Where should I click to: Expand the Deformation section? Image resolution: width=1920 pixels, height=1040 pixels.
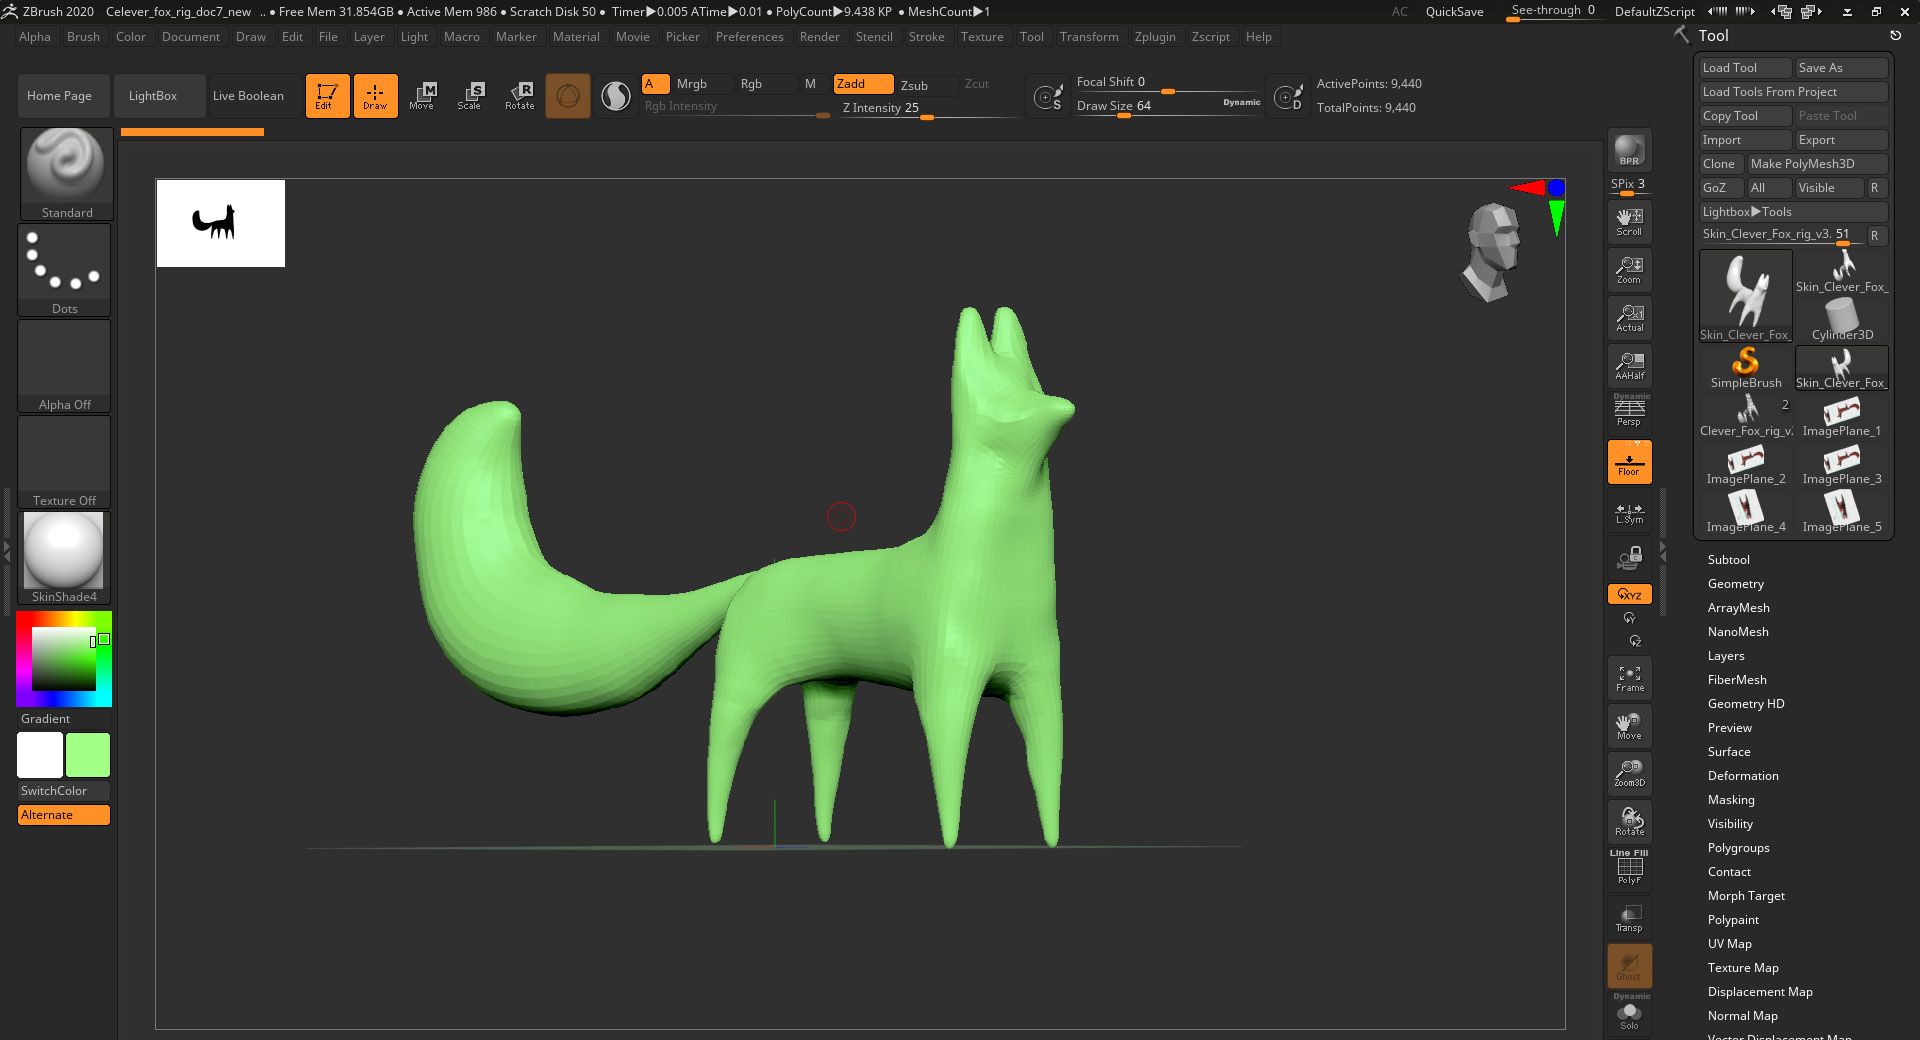(x=1742, y=776)
